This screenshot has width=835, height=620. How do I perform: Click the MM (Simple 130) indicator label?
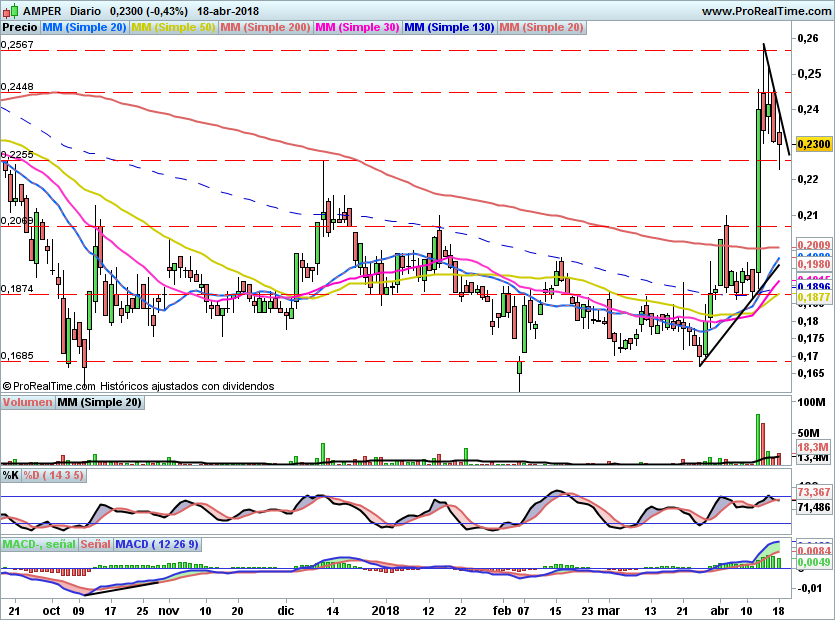pos(449,27)
